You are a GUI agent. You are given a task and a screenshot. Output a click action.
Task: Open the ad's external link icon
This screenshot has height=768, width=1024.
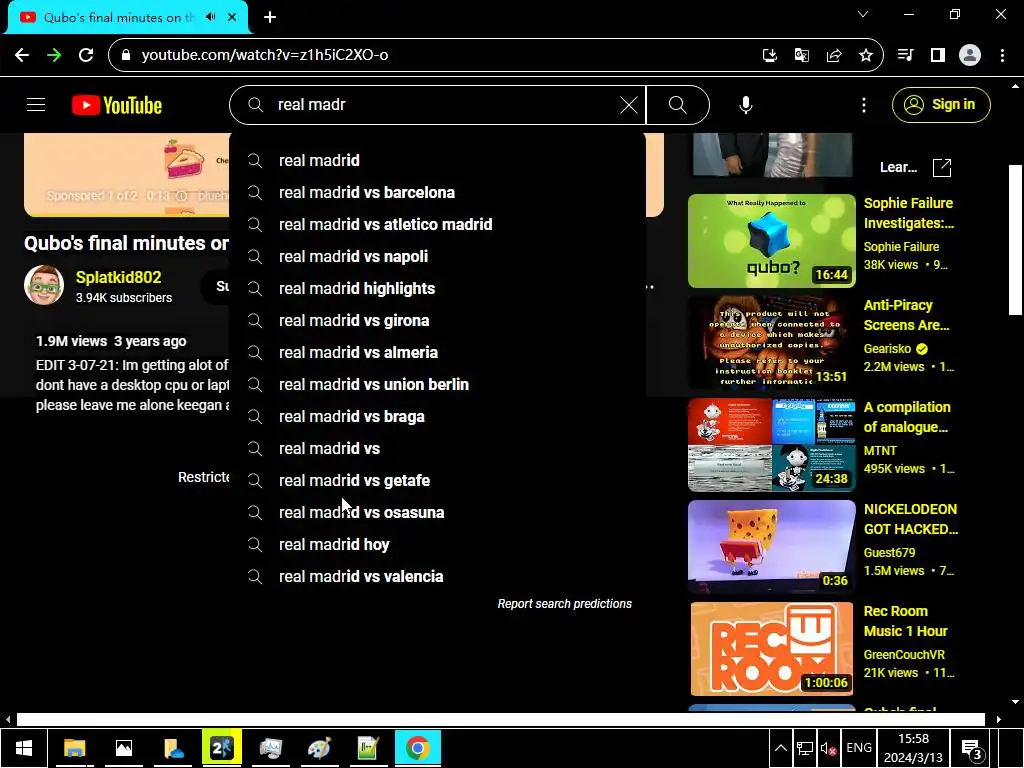(x=942, y=168)
